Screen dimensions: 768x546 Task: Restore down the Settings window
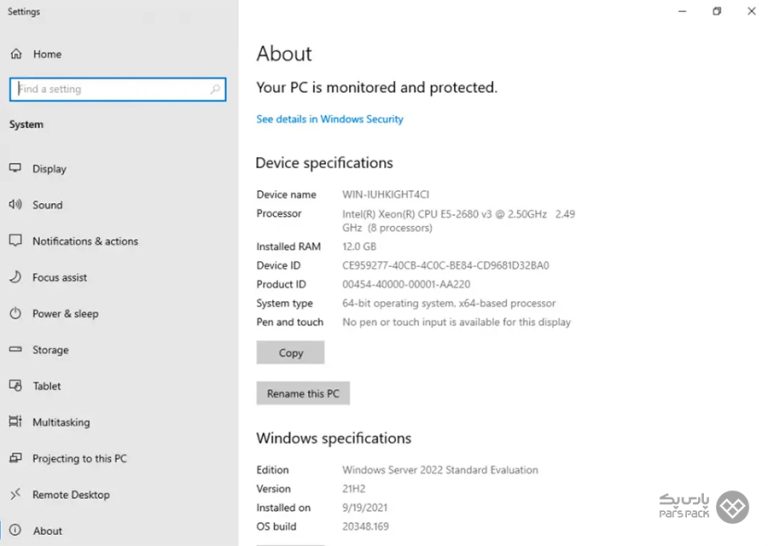[717, 11]
